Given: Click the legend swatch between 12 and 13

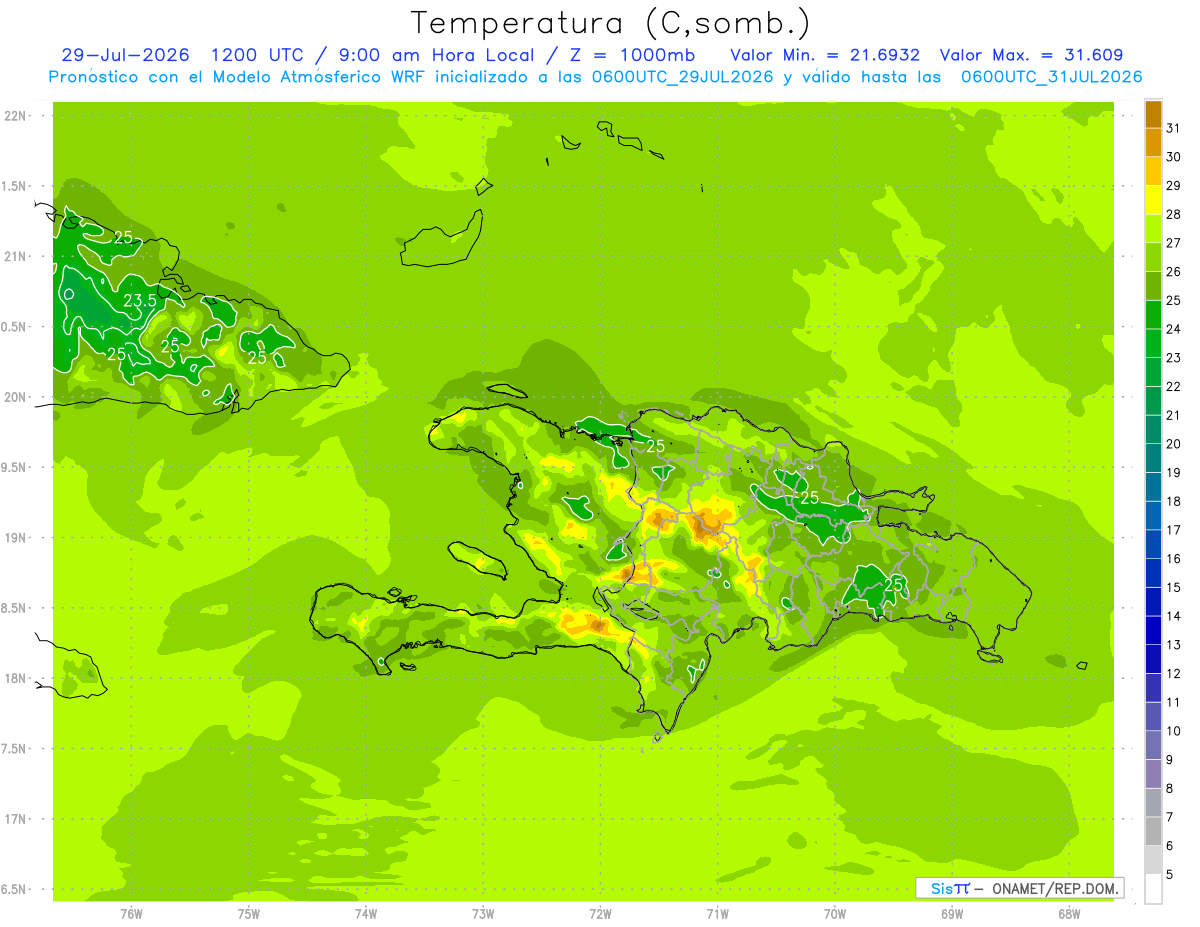Looking at the screenshot, I should (x=1153, y=659).
